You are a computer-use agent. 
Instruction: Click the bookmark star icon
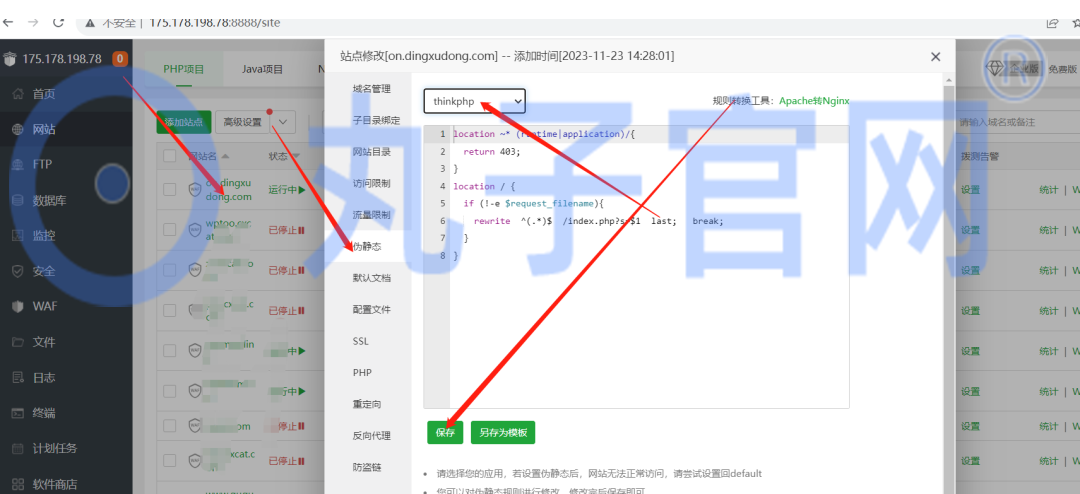pos(1076,23)
